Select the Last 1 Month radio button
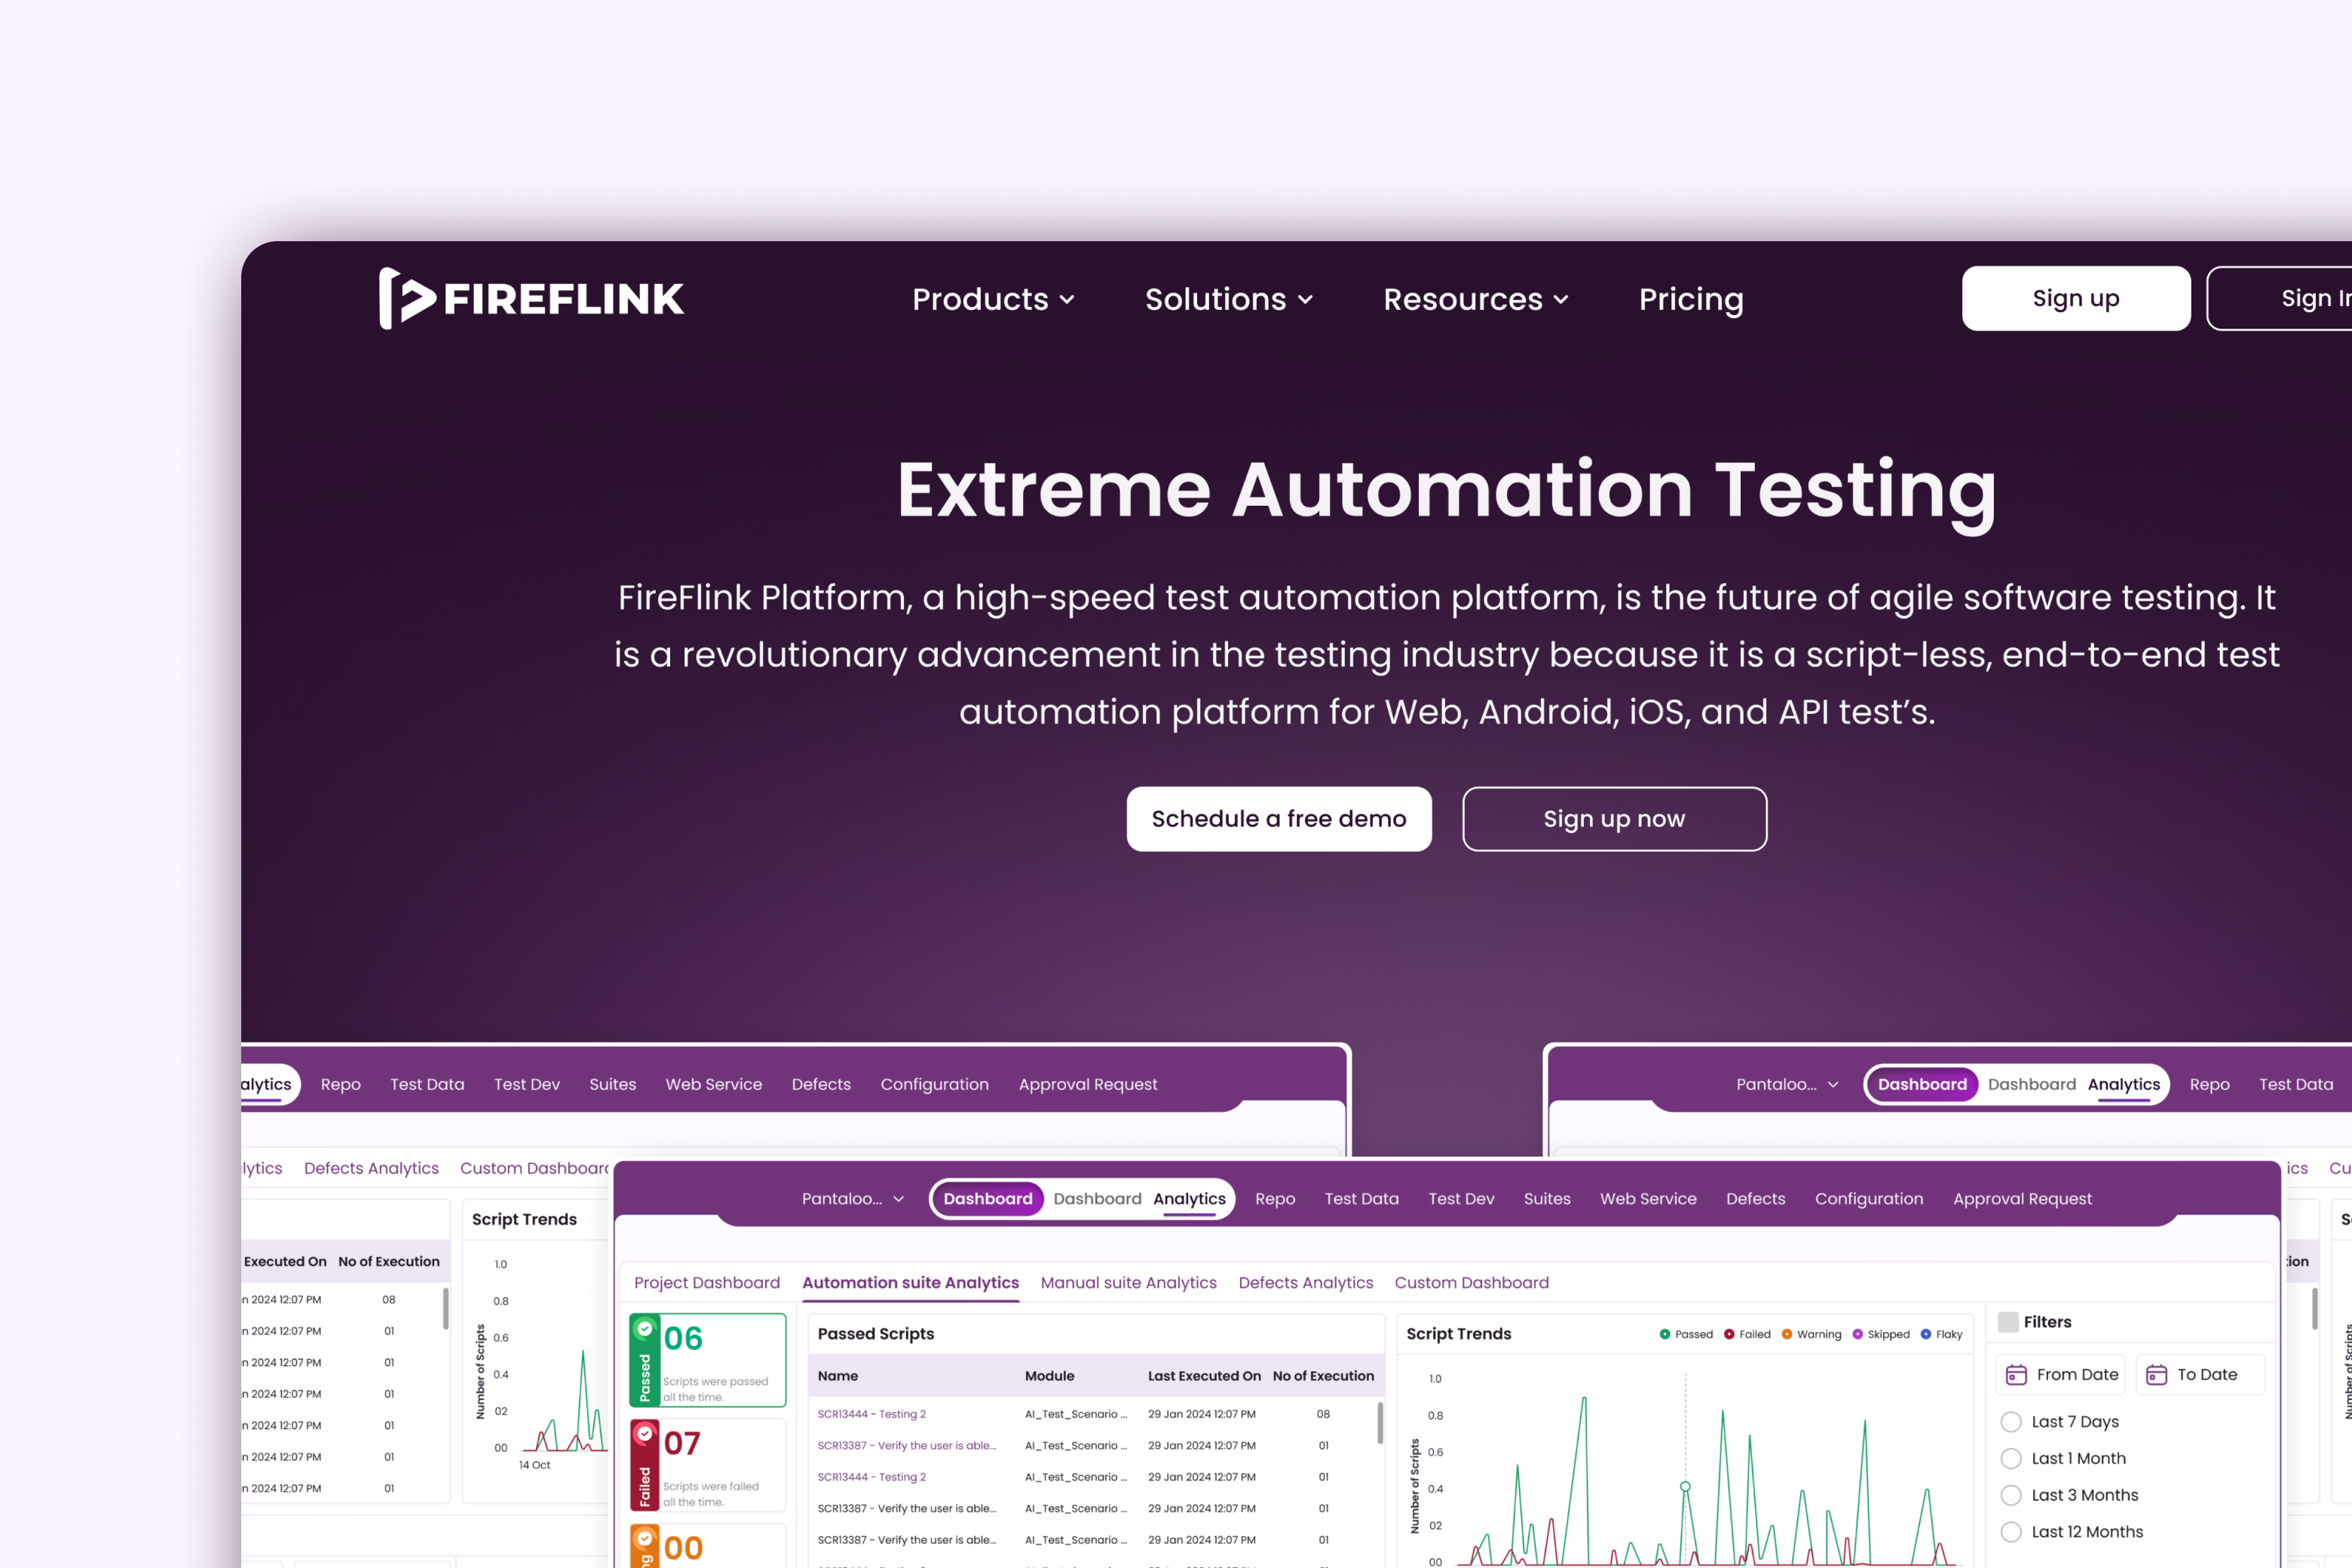The width and height of the screenshot is (2352, 1568). pyautogui.click(x=2011, y=1459)
